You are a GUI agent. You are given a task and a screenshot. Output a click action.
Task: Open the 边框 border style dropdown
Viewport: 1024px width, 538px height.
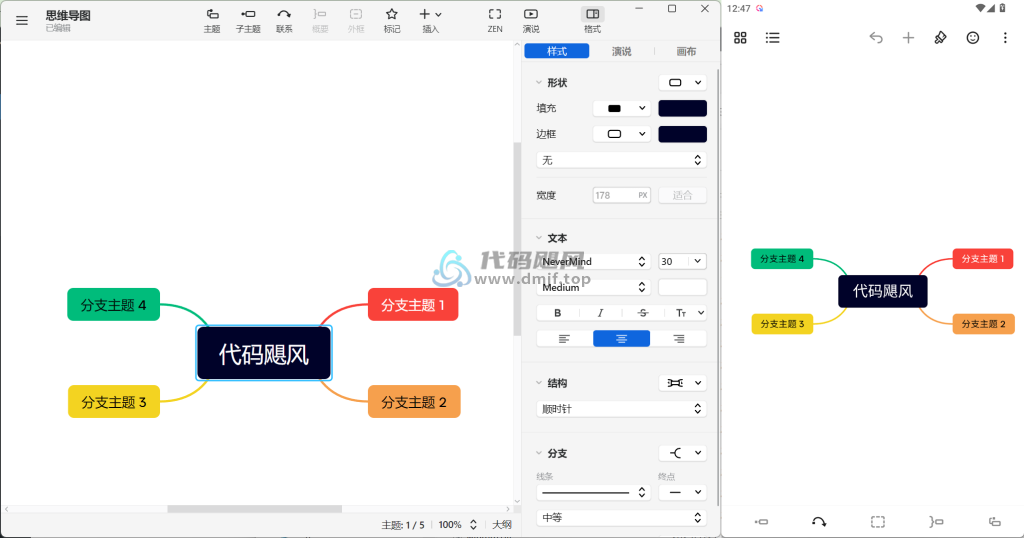(622, 134)
